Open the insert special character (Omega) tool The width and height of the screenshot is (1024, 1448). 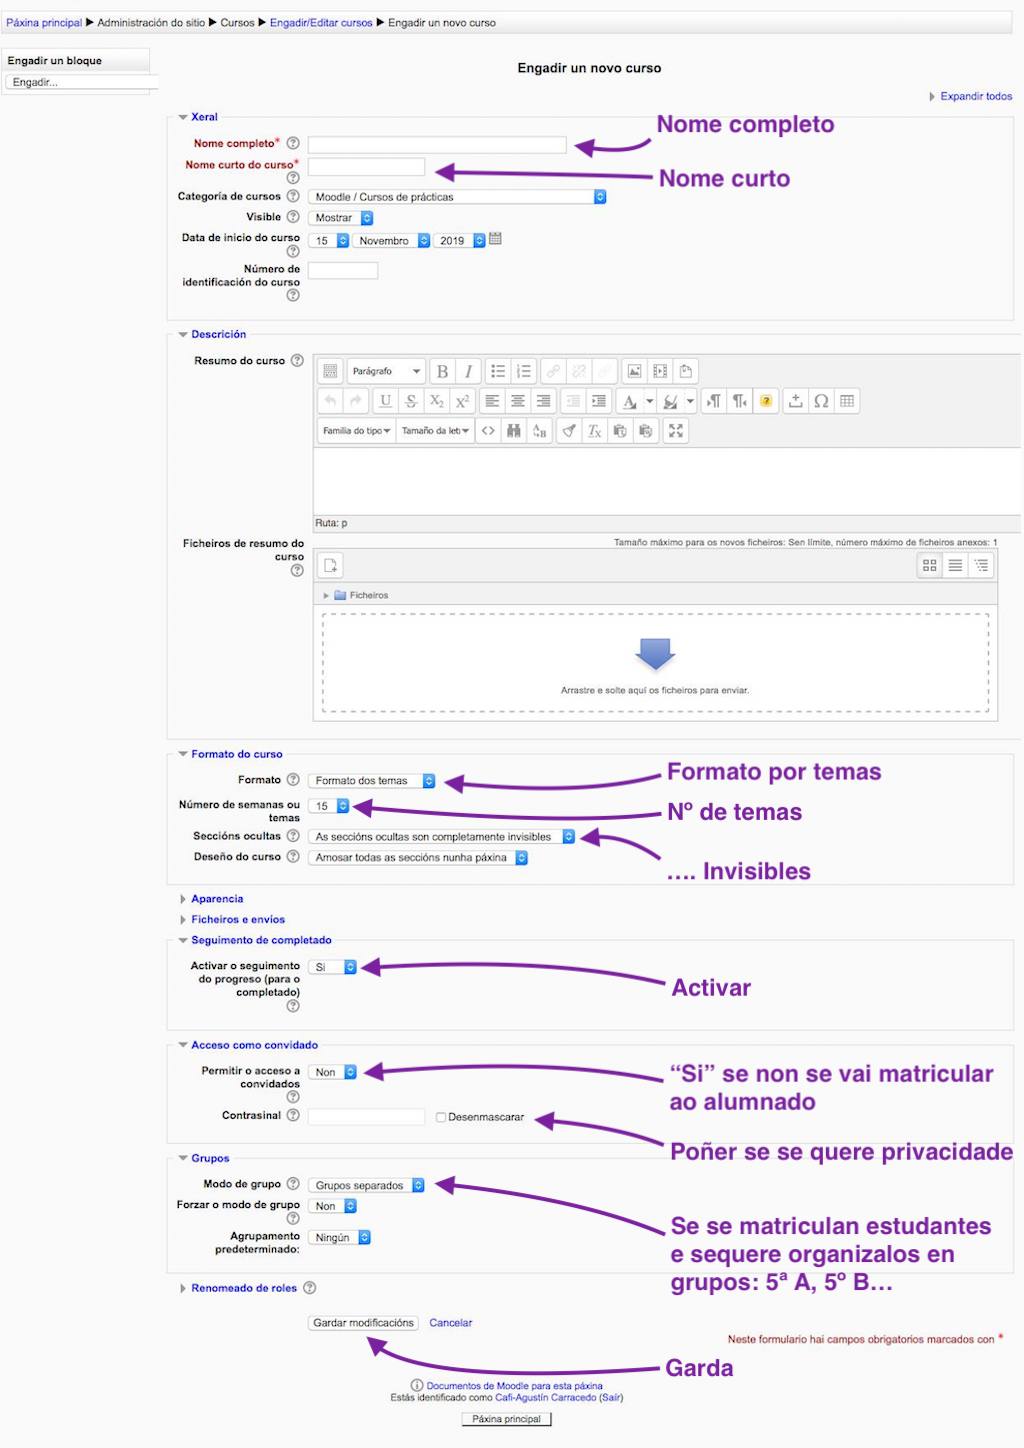(821, 401)
